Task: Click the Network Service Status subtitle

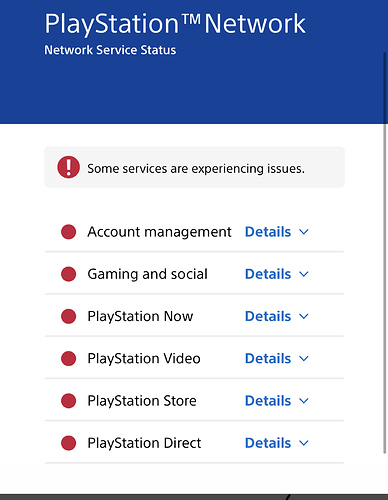Action: (110, 50)
